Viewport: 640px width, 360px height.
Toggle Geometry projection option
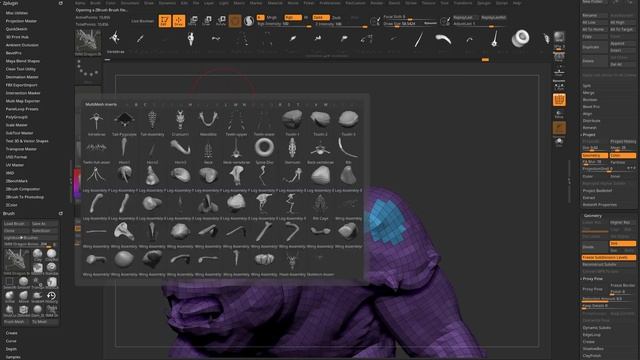click(594, 156)
